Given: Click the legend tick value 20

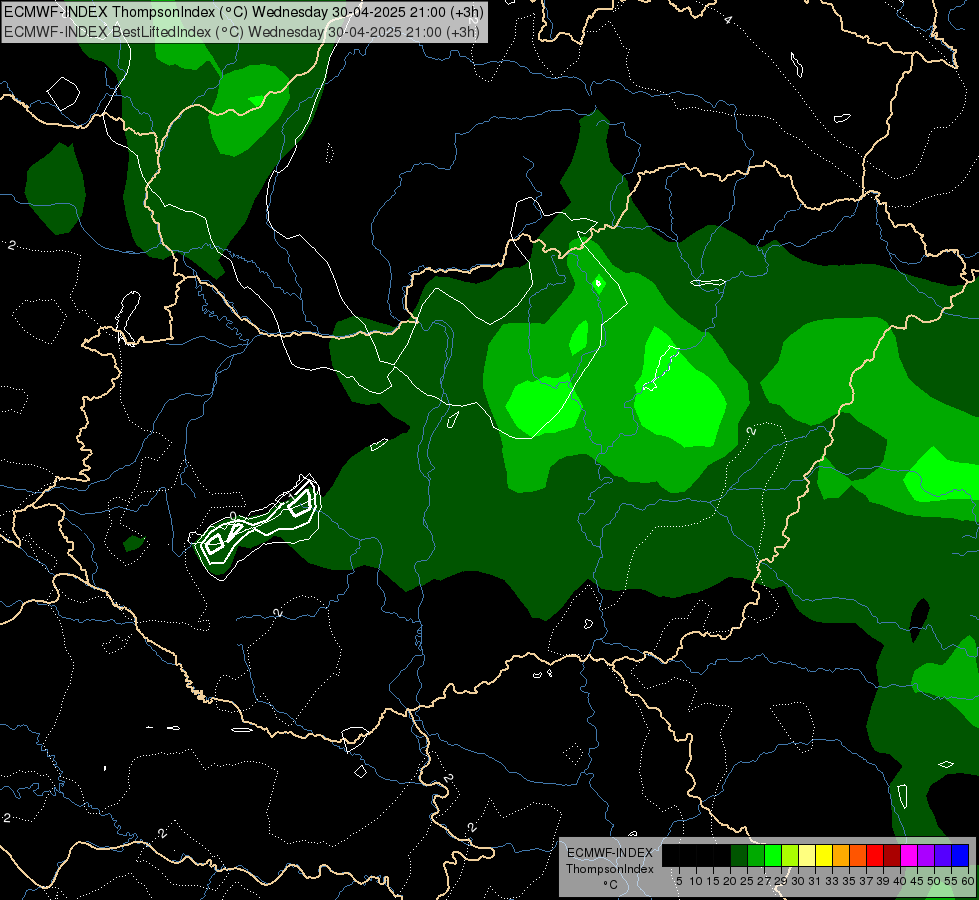Looking at the screenshot, I should click(x=731, y=881).
